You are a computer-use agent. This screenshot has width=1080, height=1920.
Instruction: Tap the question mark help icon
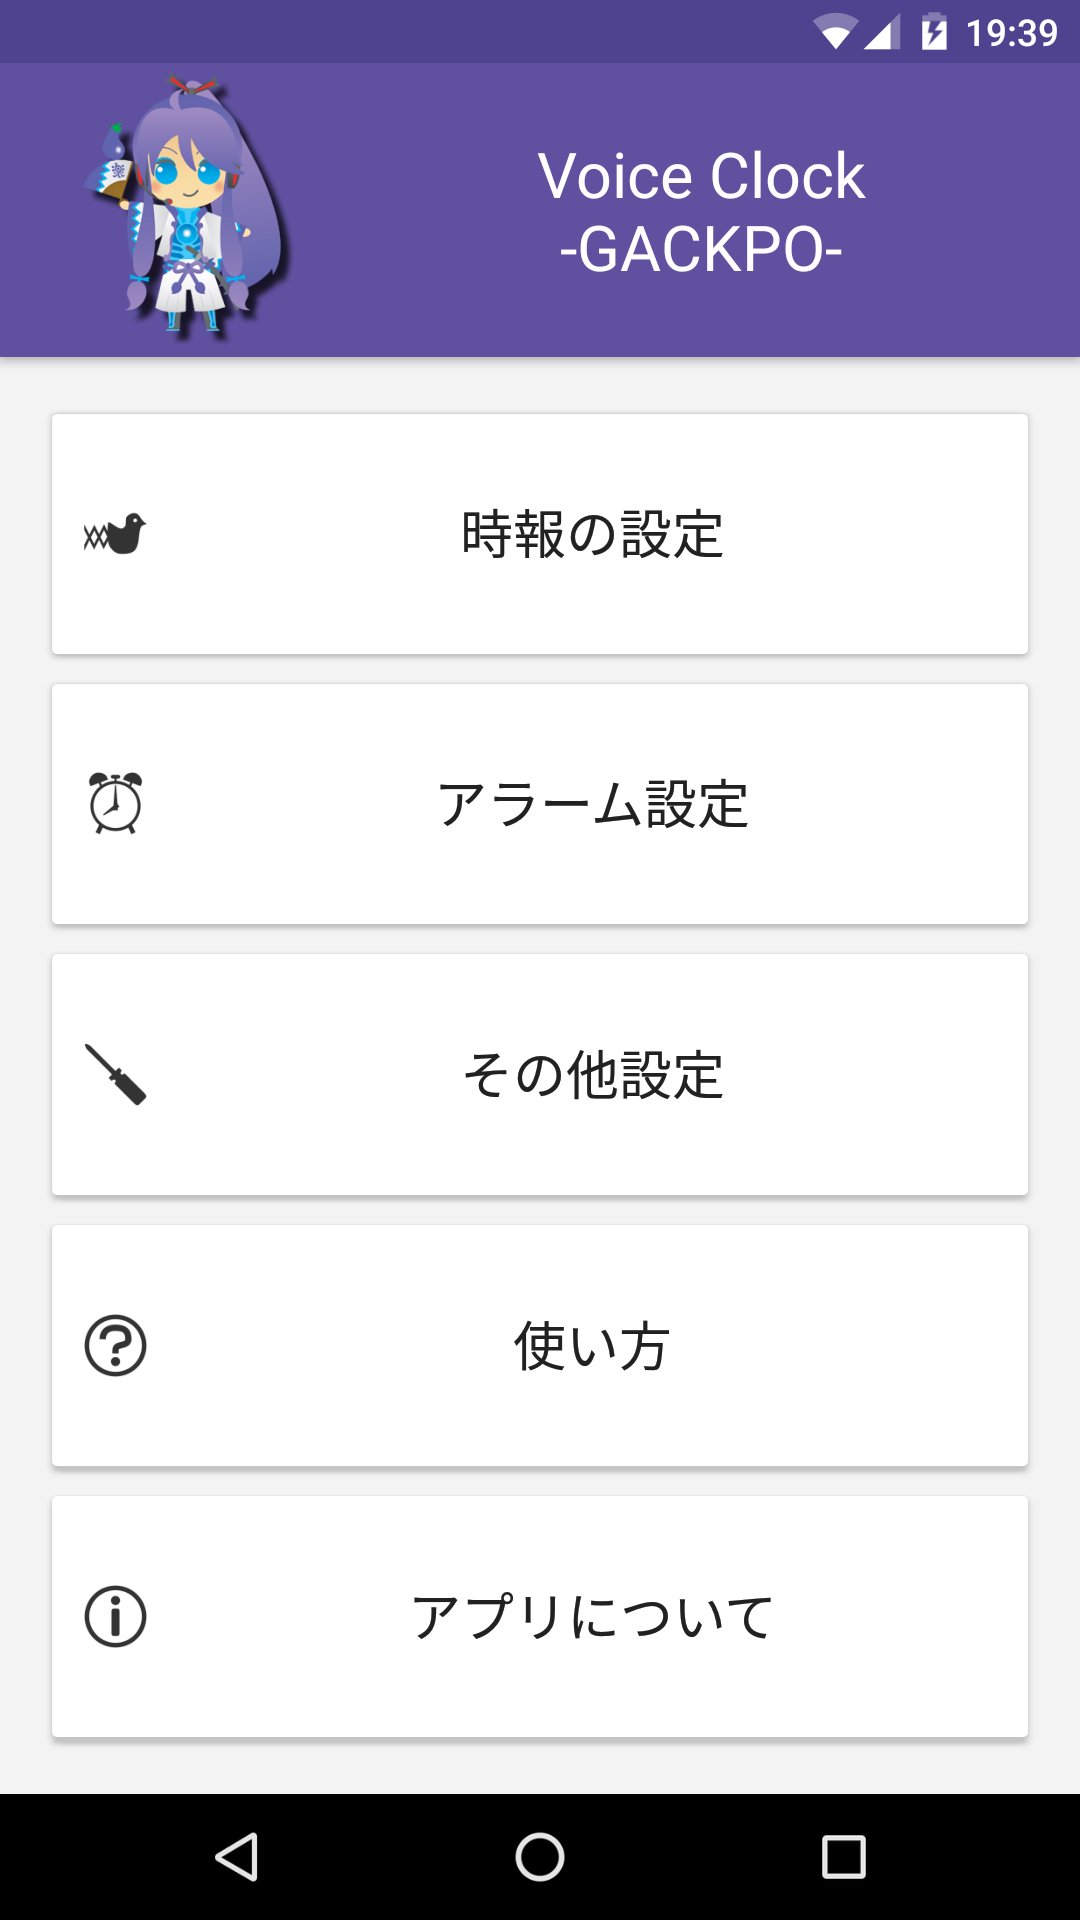click(x=115, y=1345)
